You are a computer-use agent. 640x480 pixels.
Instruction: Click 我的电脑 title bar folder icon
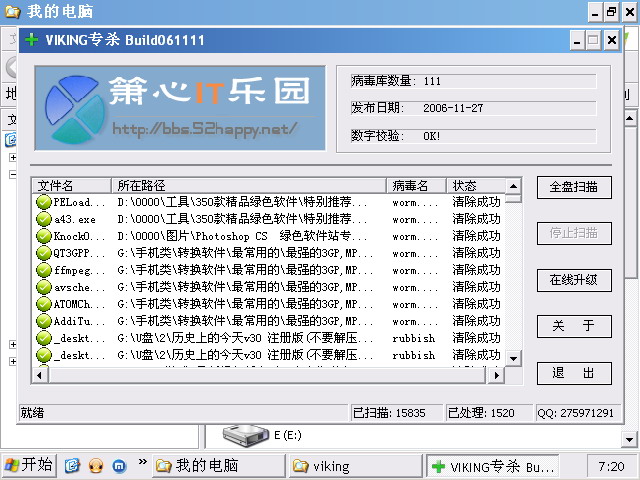(x=12, y=11)
